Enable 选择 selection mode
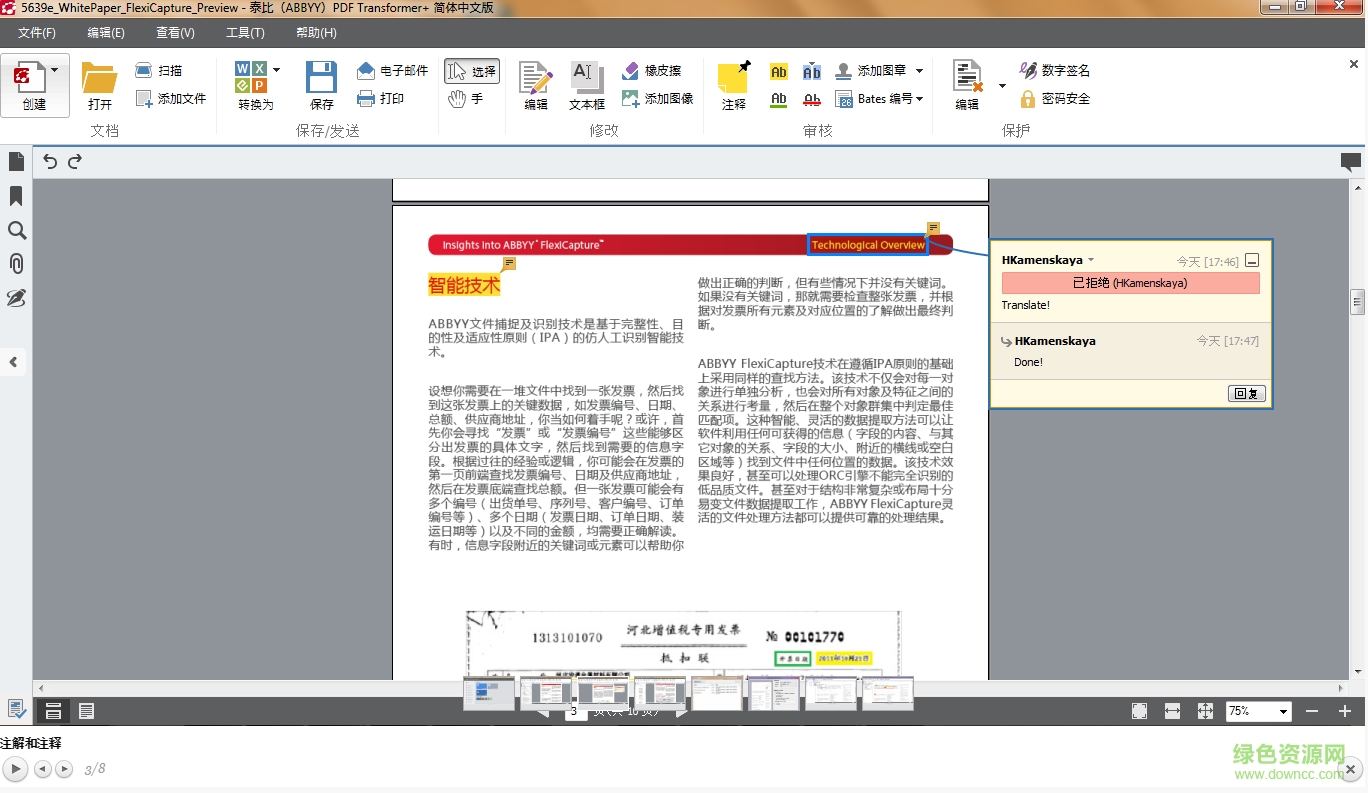 click(469, 70)
